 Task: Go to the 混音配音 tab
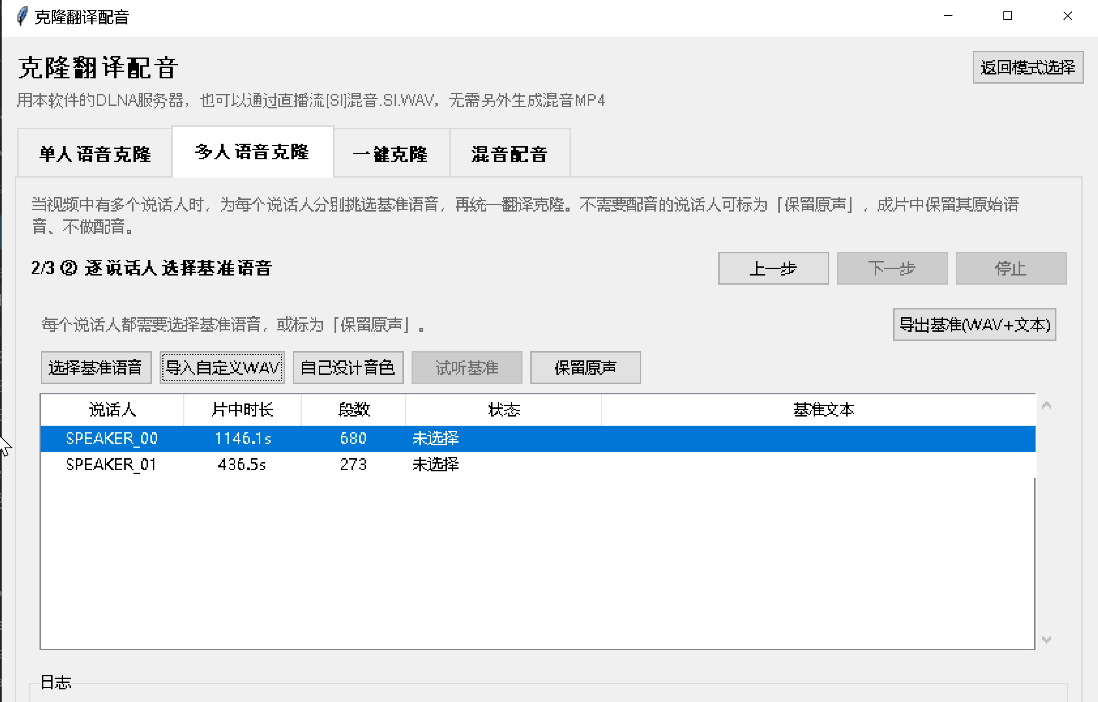point(510,153)
